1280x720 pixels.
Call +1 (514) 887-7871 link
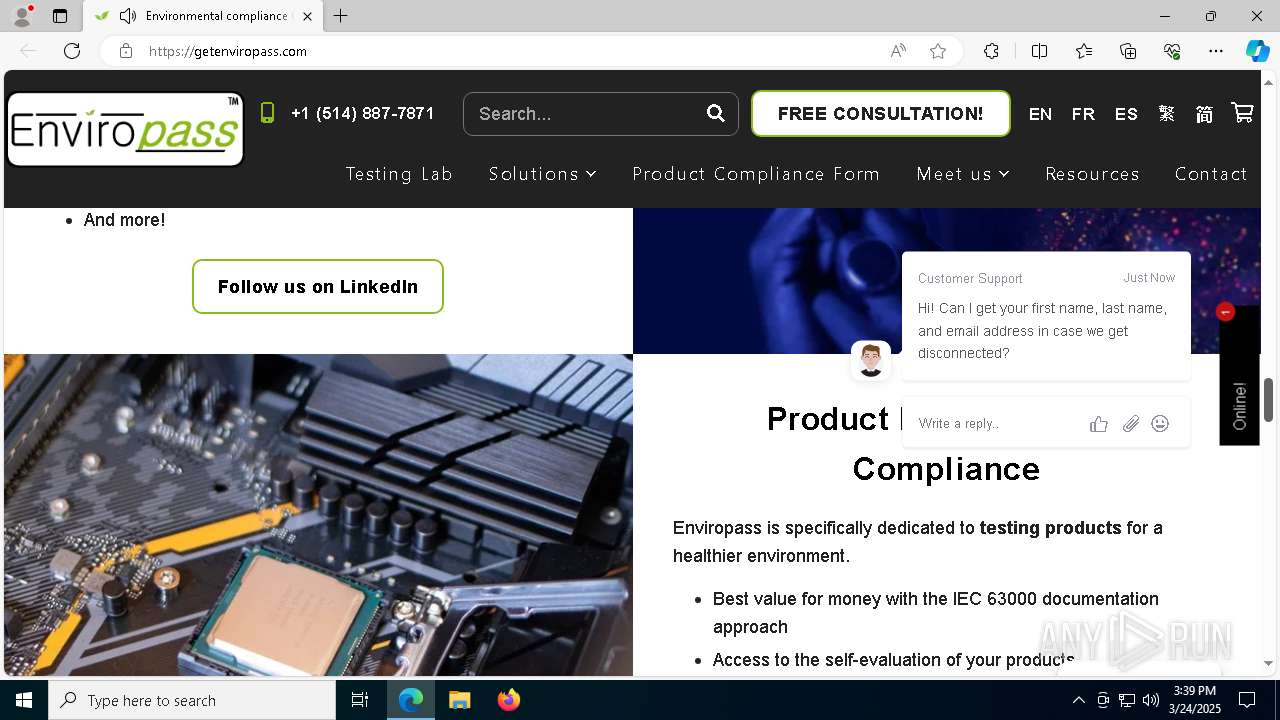[x=362, y=113]
